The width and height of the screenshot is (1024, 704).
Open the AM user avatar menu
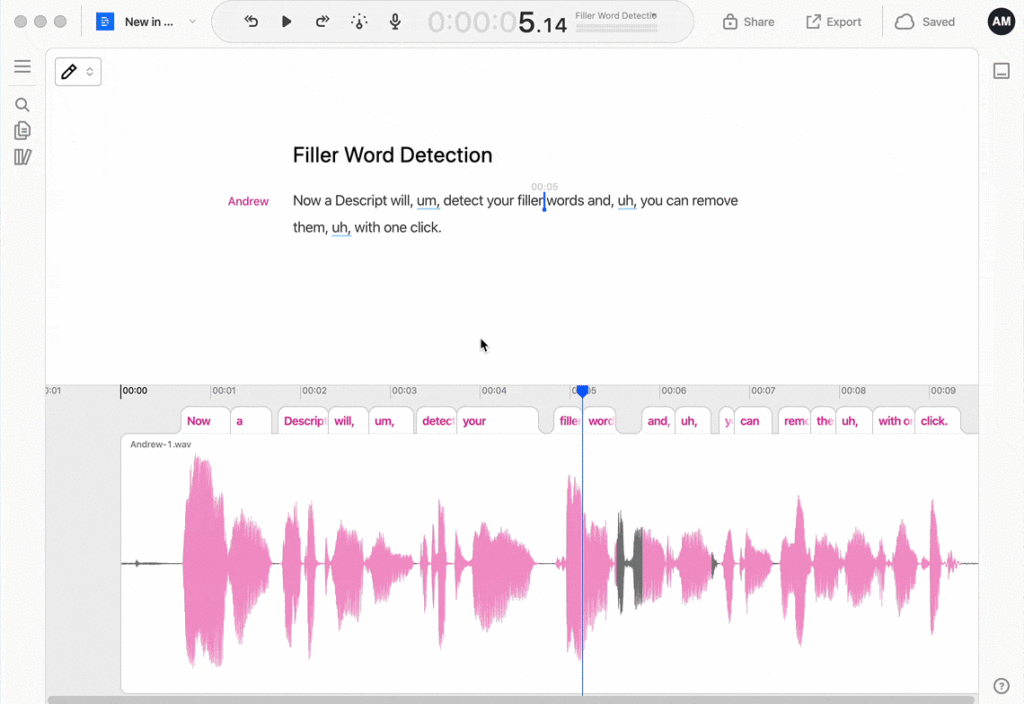pyautogui.click(x=1001, y=22)
